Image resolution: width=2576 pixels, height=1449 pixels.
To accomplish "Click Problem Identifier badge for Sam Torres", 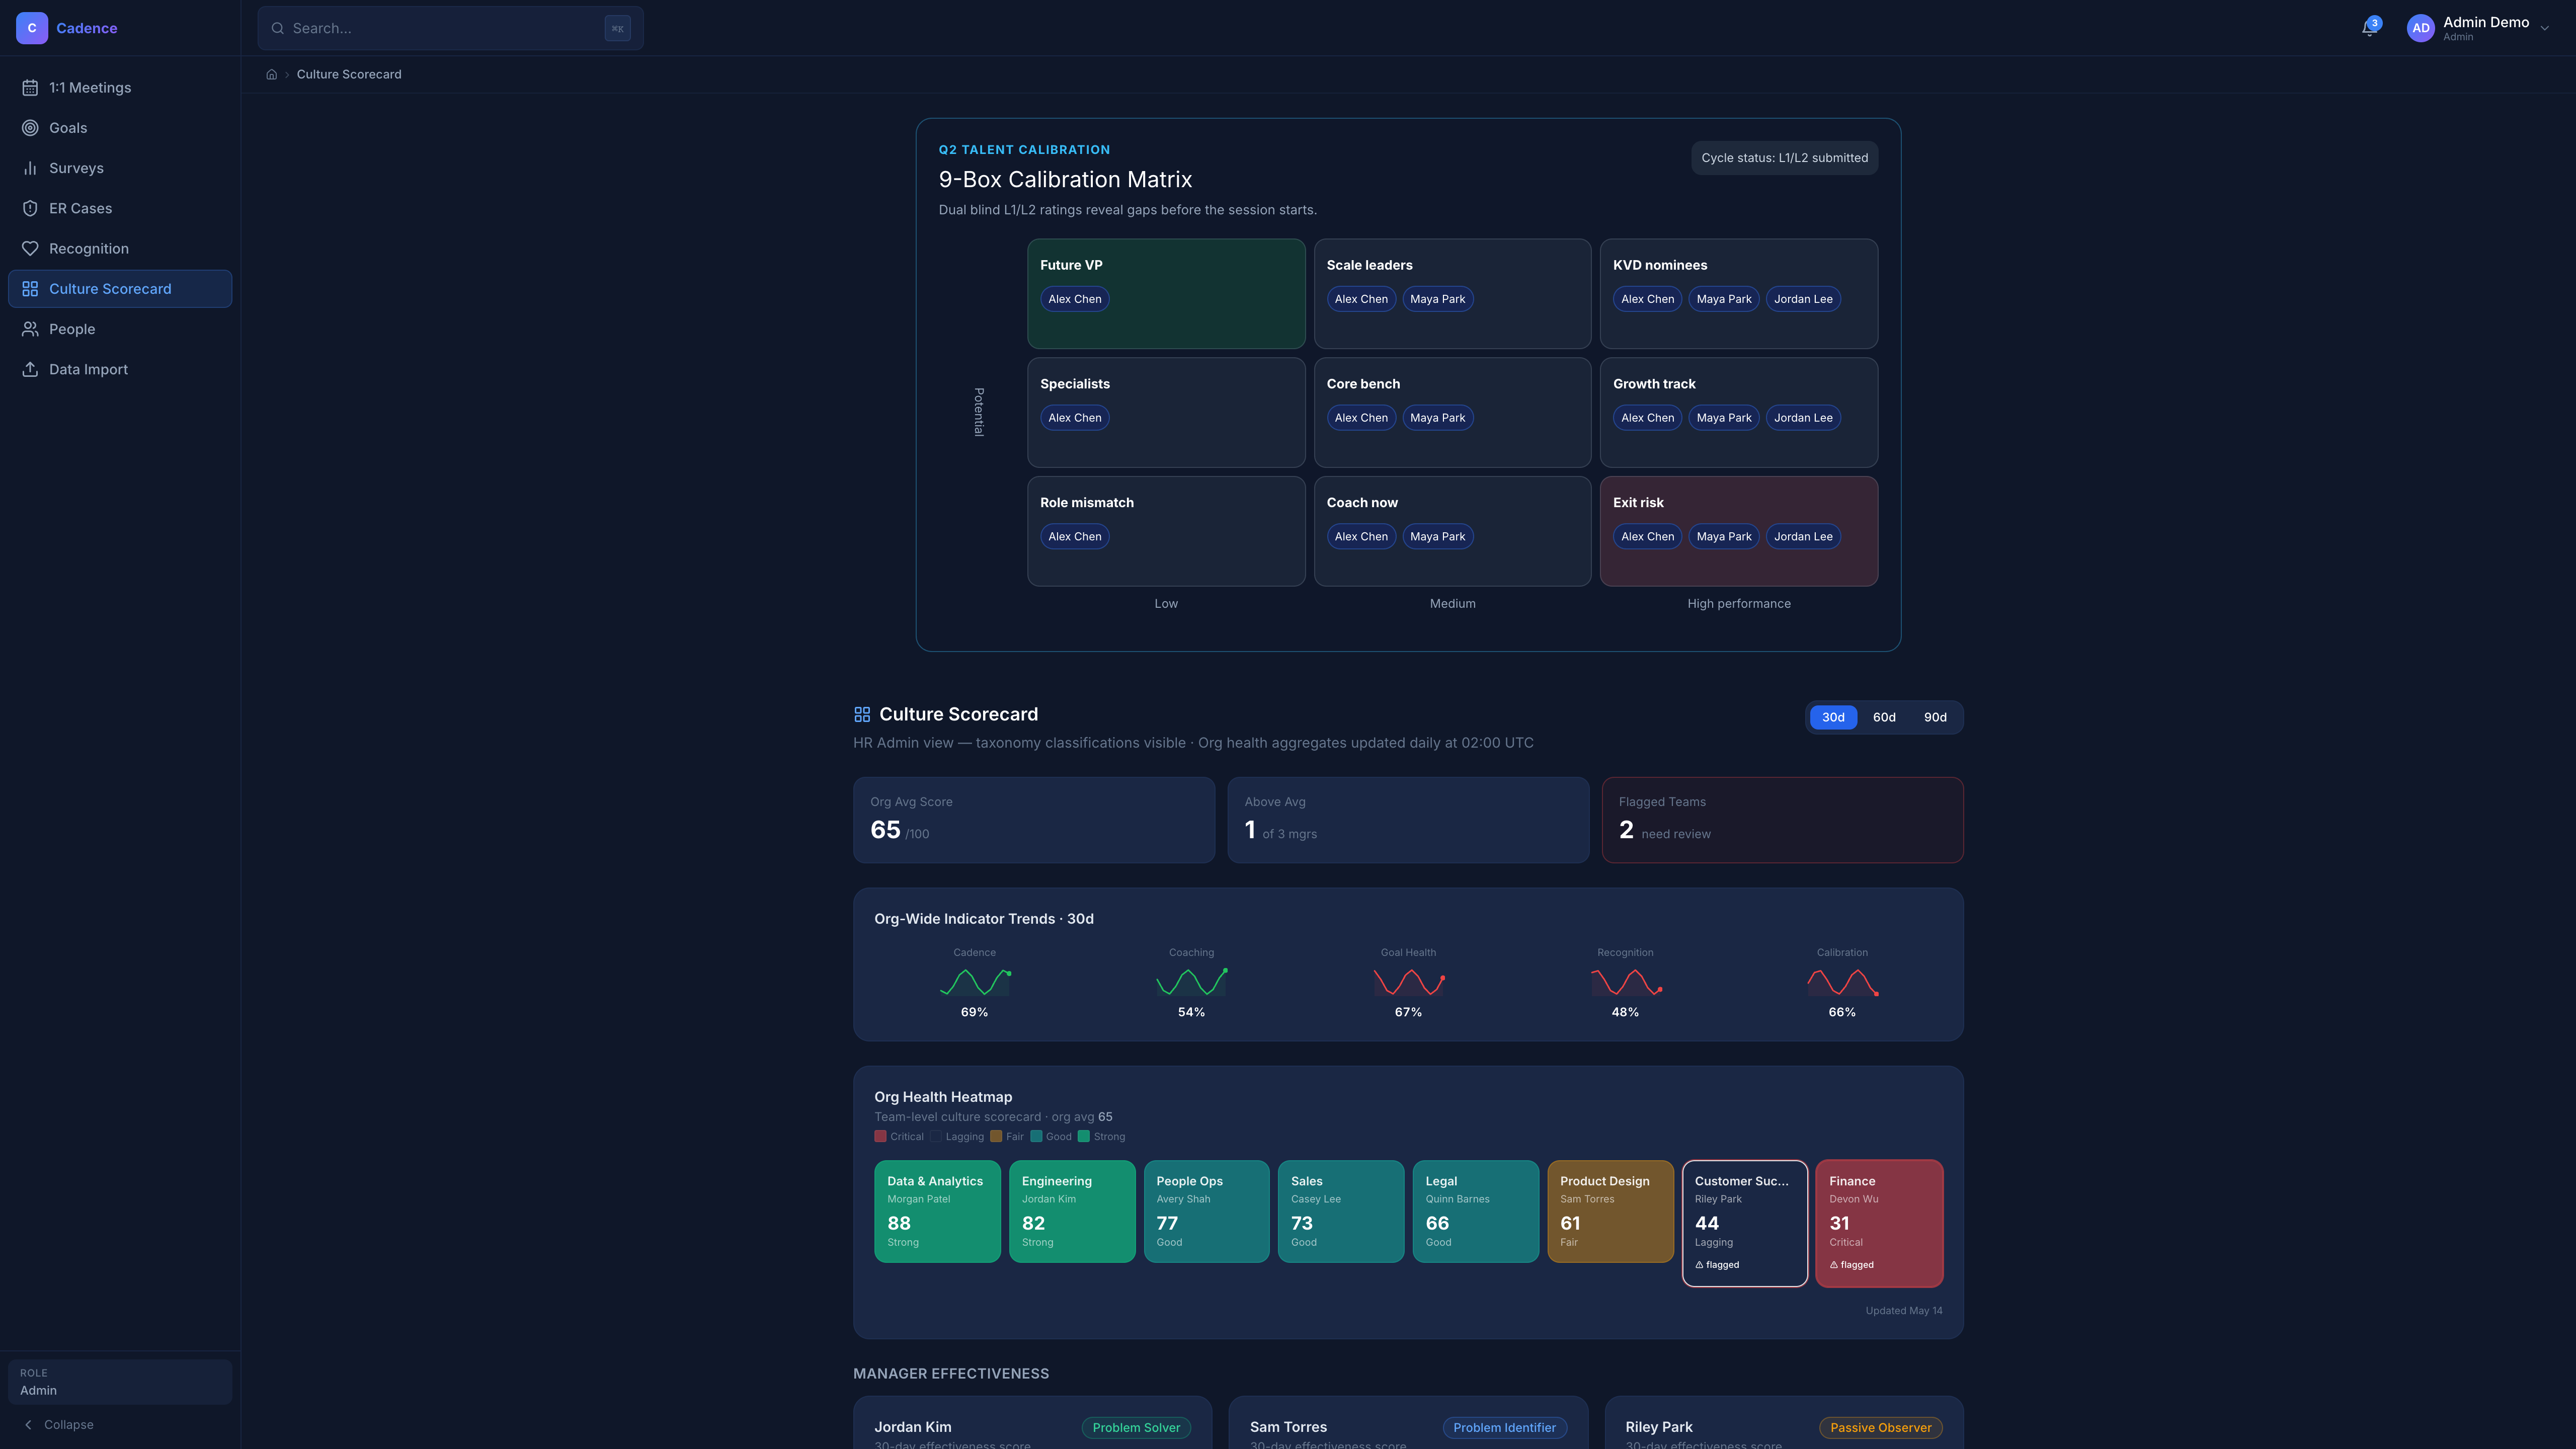I will click(1504, 1428).
